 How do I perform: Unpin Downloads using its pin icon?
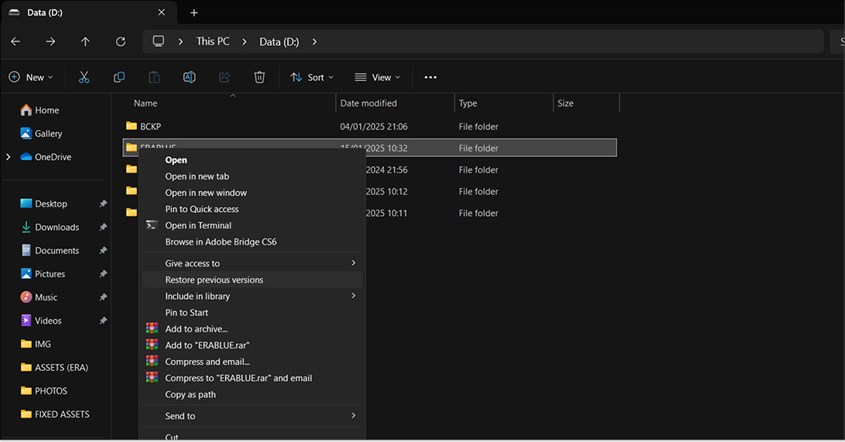click(x=103, y=227)
